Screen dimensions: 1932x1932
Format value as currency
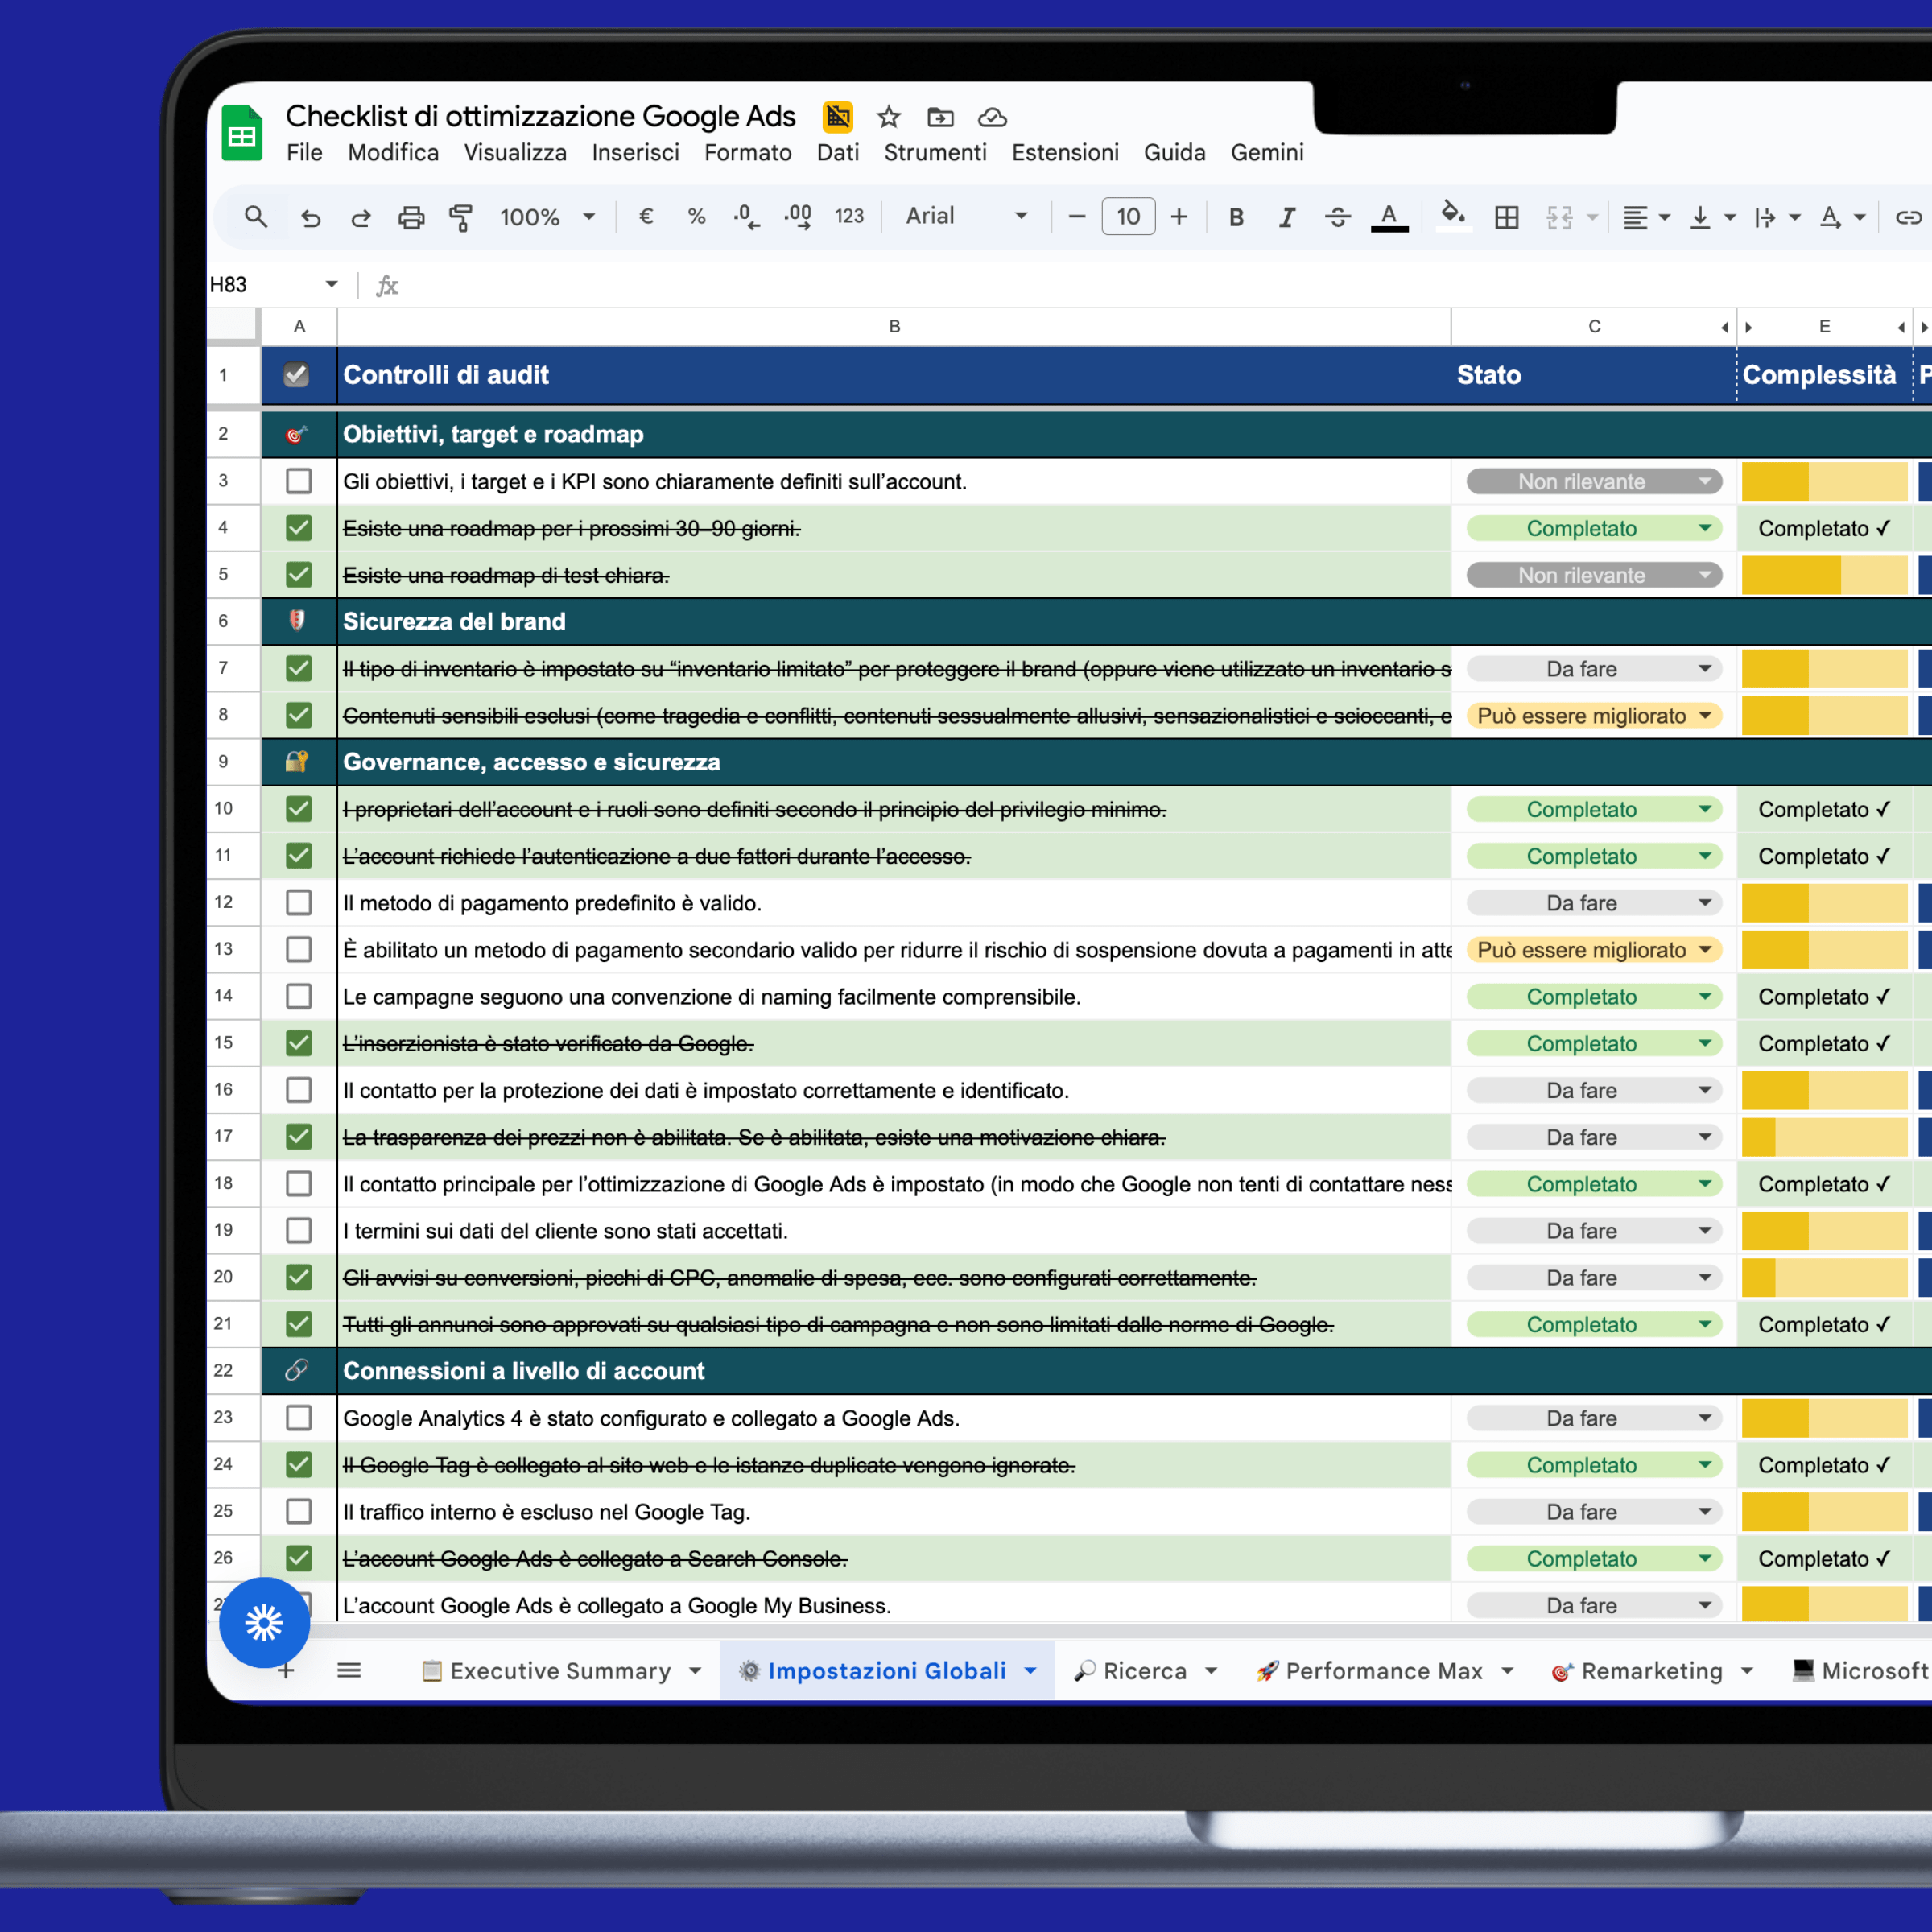[x=646, y=216]
